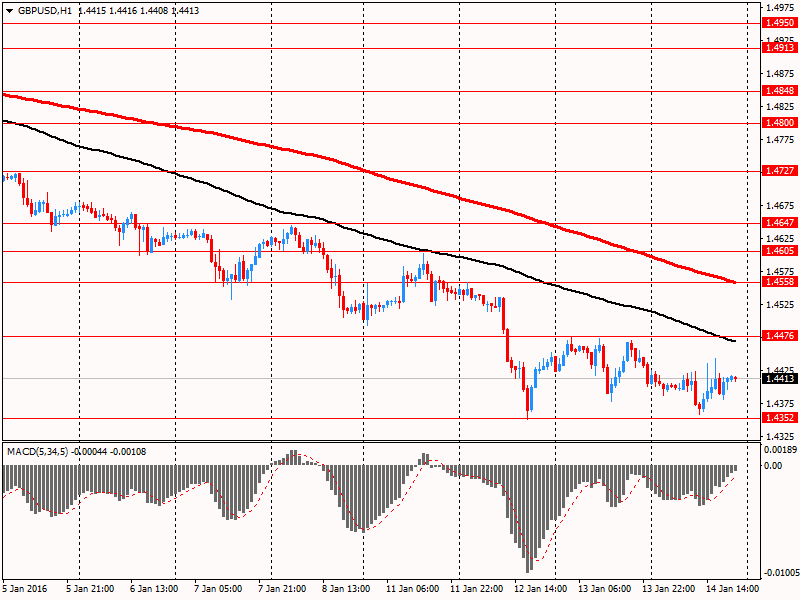The image size is (800, 600).
Task: Click the current price 1.4413 black label
Action: coord(779,379)
